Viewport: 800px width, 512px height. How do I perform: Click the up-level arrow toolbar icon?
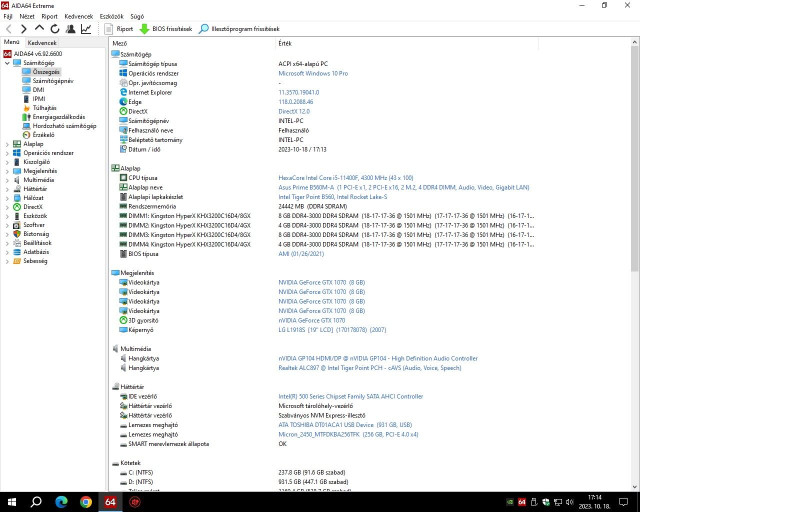point(39,29)
